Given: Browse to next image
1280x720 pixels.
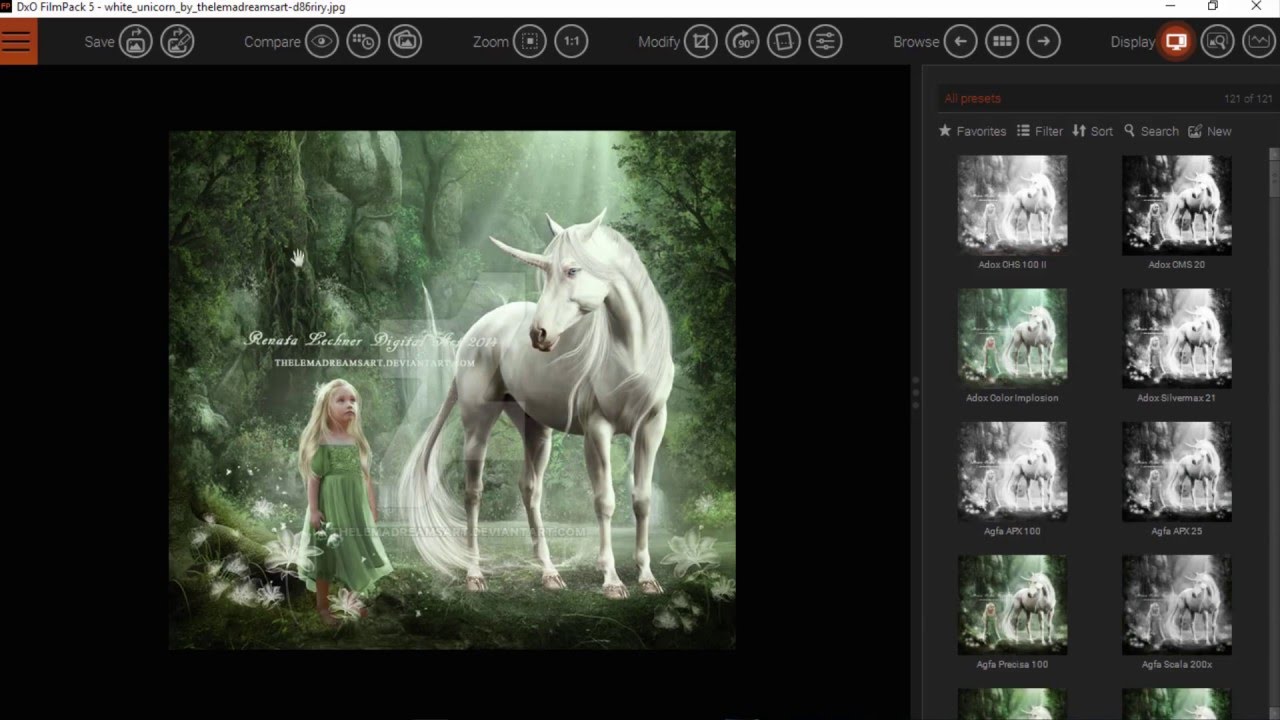Looking at the screenshot, I should 1043,42.
